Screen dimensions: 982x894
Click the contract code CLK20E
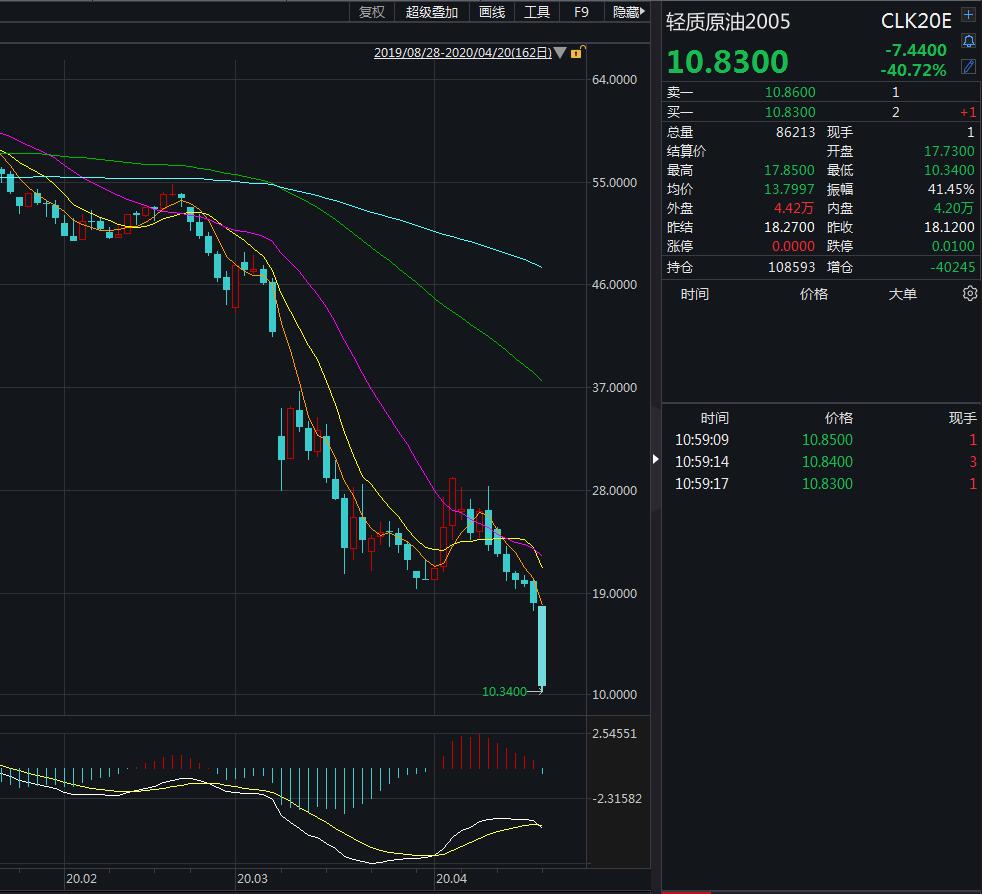916,21
